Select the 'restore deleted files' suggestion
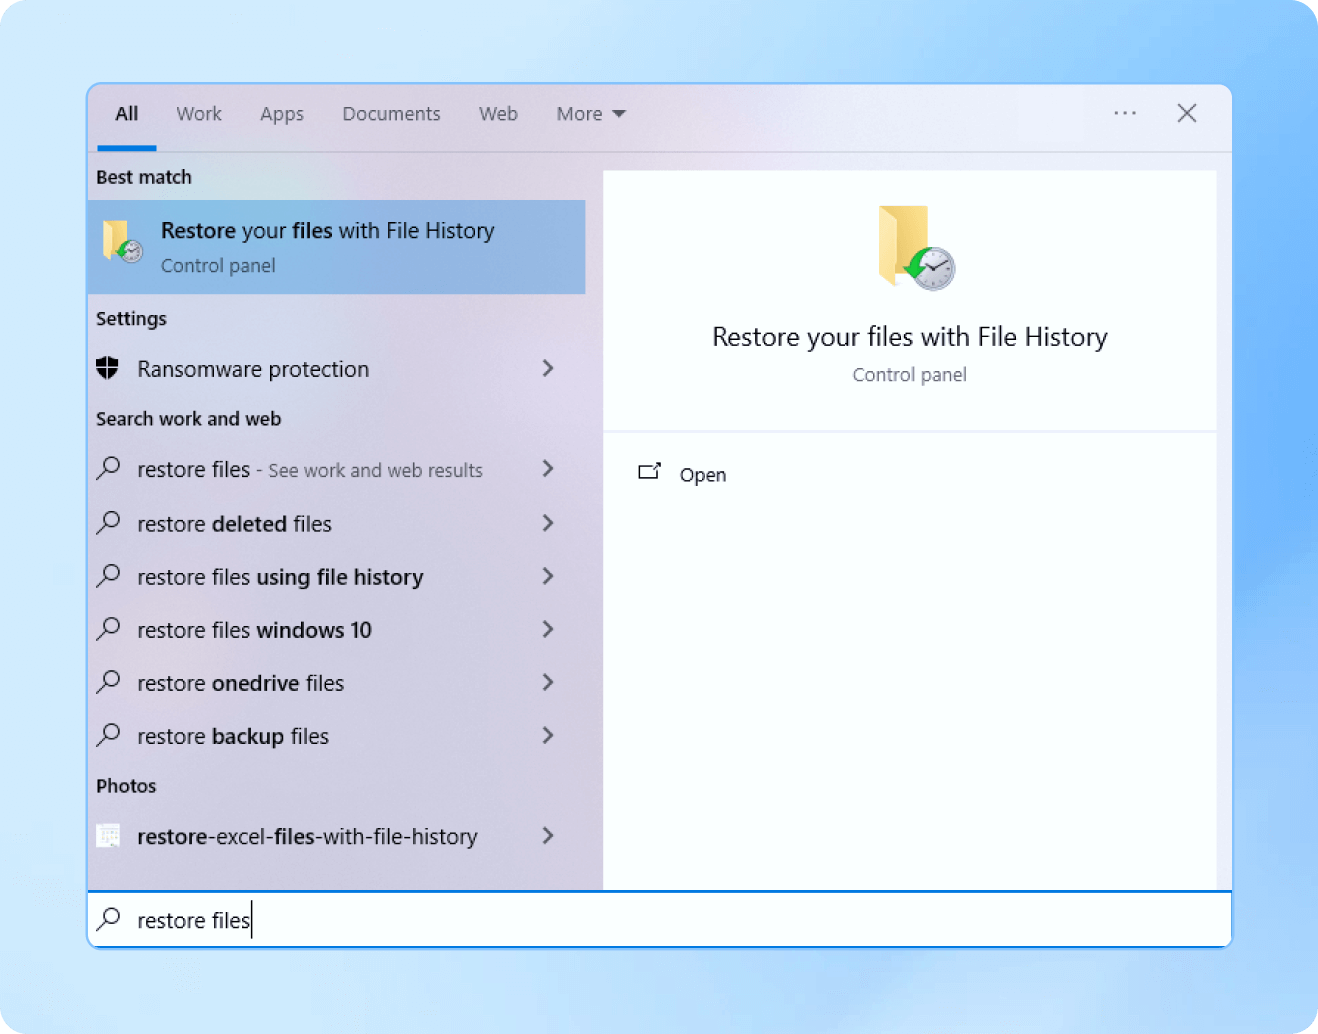The image size is (1318, 1034). tap(337, 523)
